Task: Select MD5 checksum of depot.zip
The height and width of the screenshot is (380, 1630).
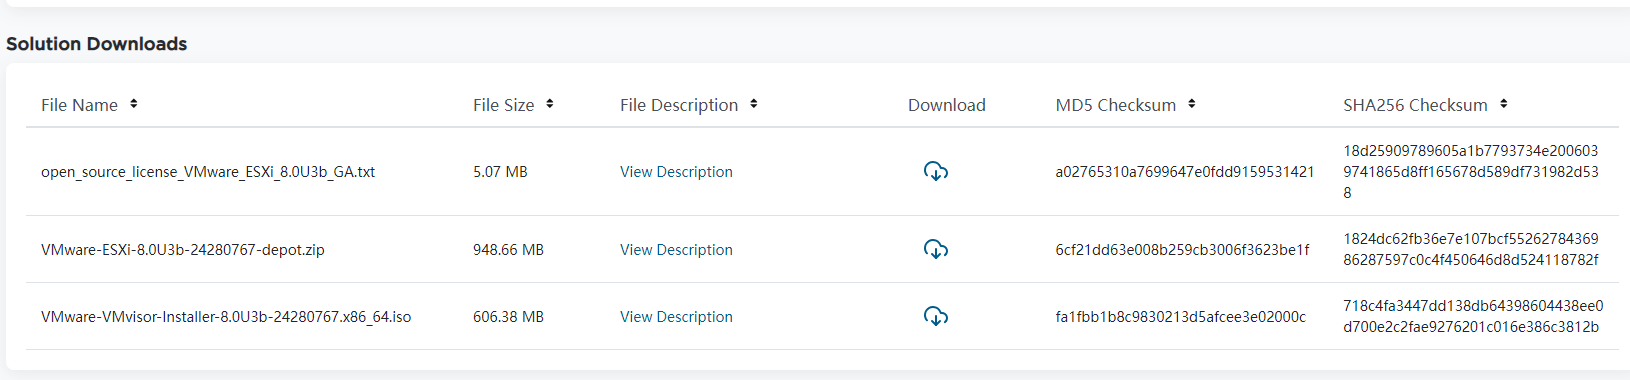Action: point(1182,250)
